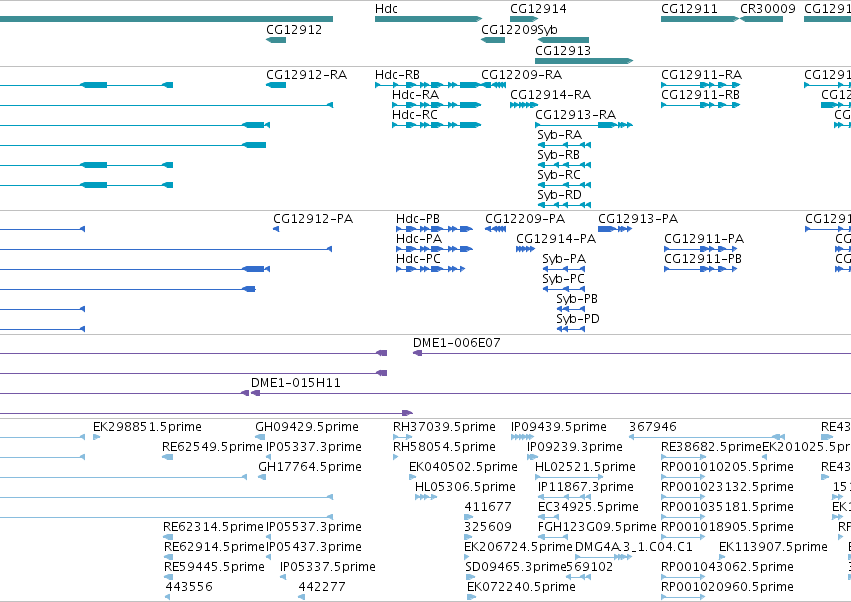Click the CG12913-RA transcript label
The width and height of the screenshot is (851, 602).
(575, 115)
